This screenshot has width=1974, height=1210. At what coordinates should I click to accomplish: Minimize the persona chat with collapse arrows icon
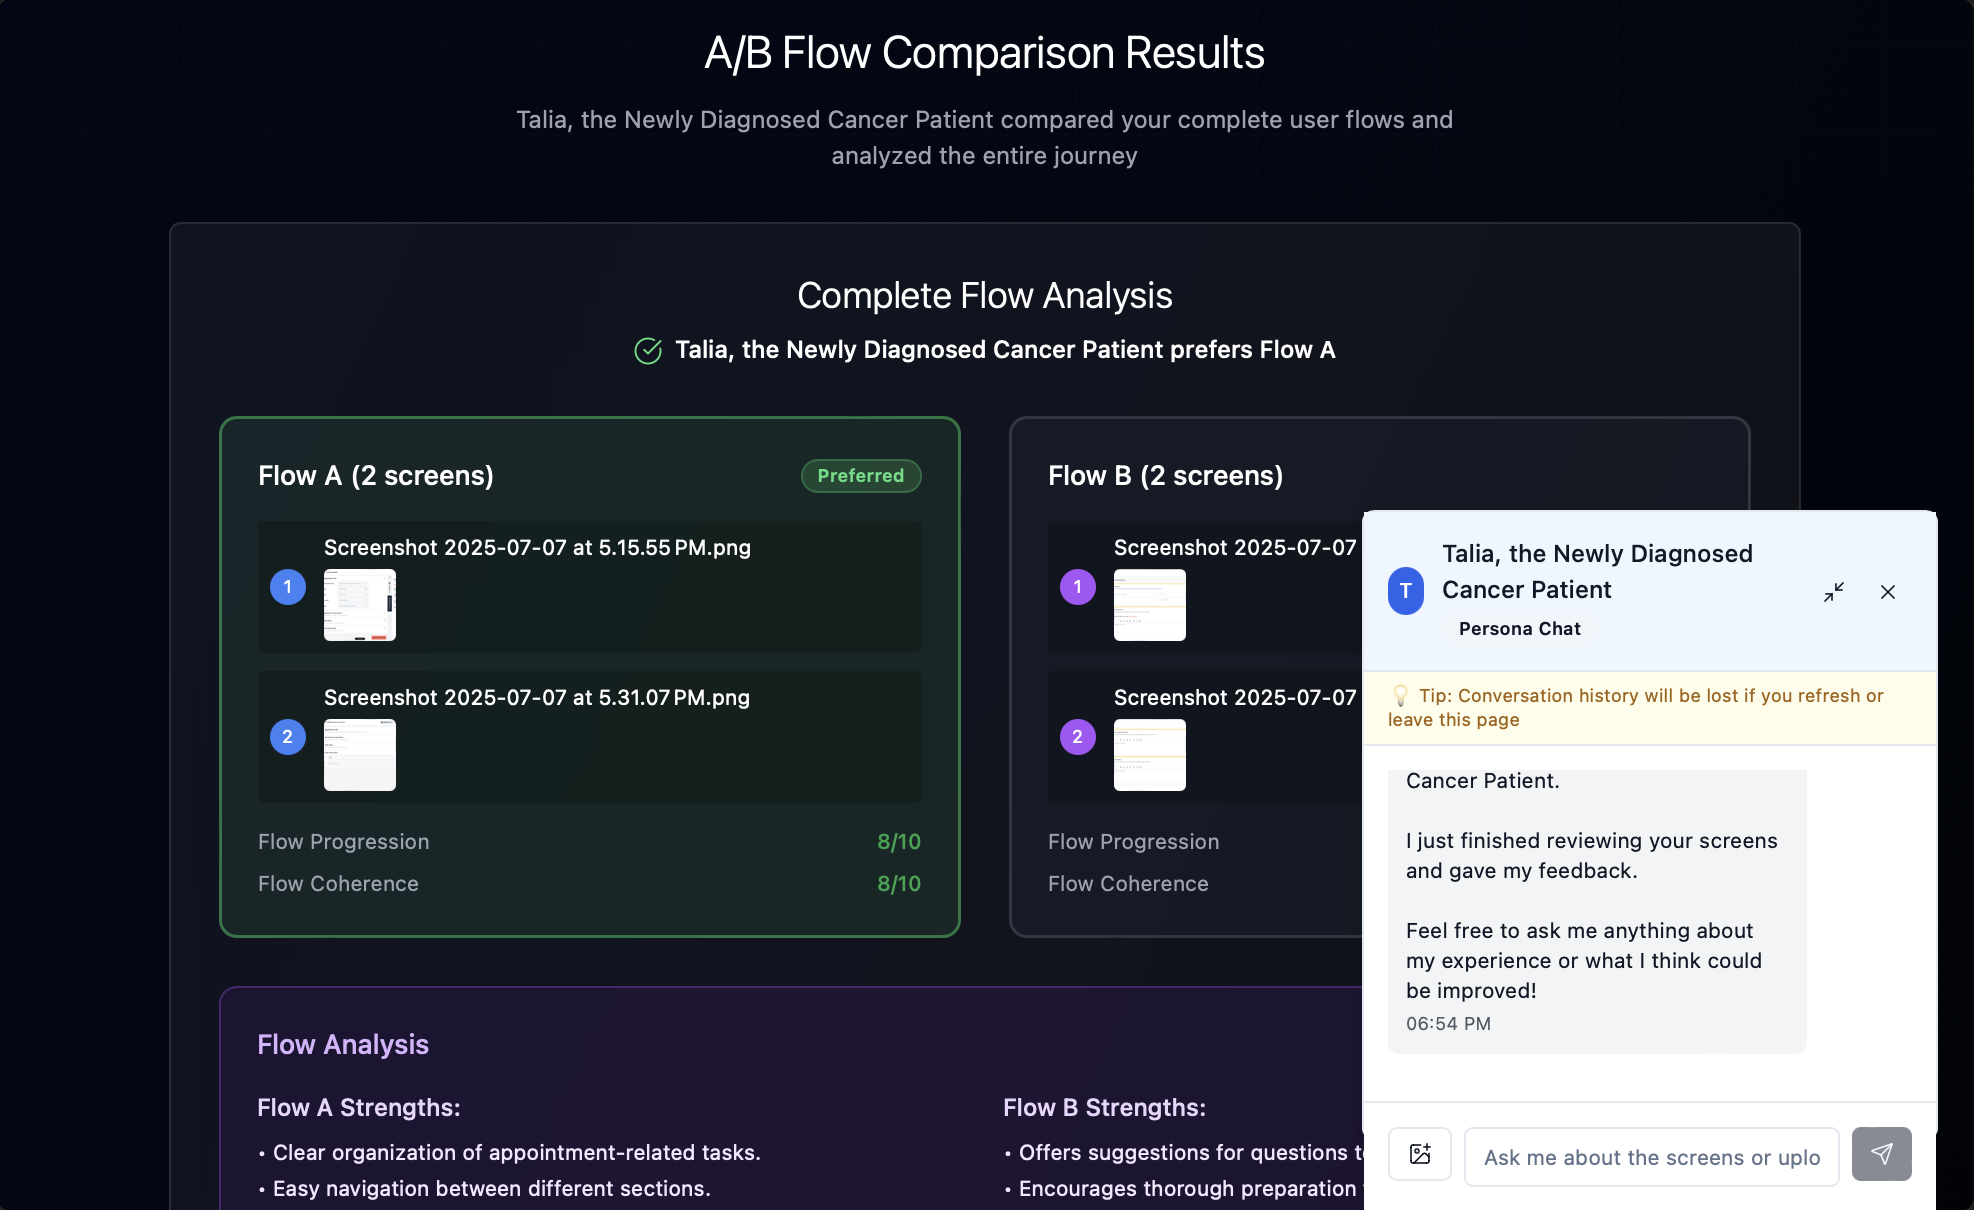pos(1833,592)
